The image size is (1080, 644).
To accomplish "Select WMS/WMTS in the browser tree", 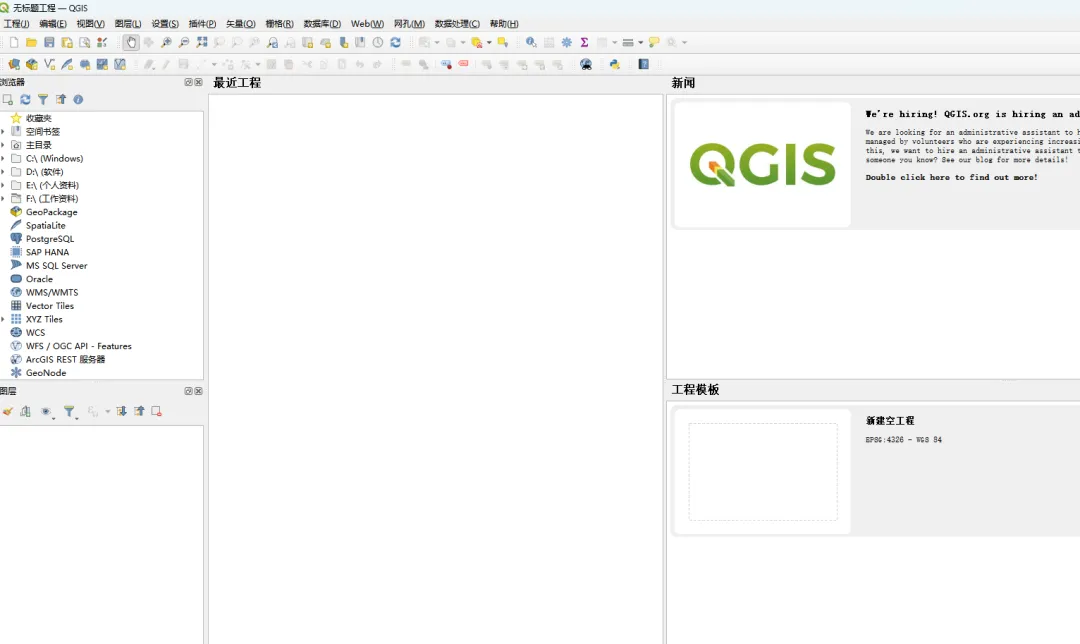I will [x=52, y=293].
